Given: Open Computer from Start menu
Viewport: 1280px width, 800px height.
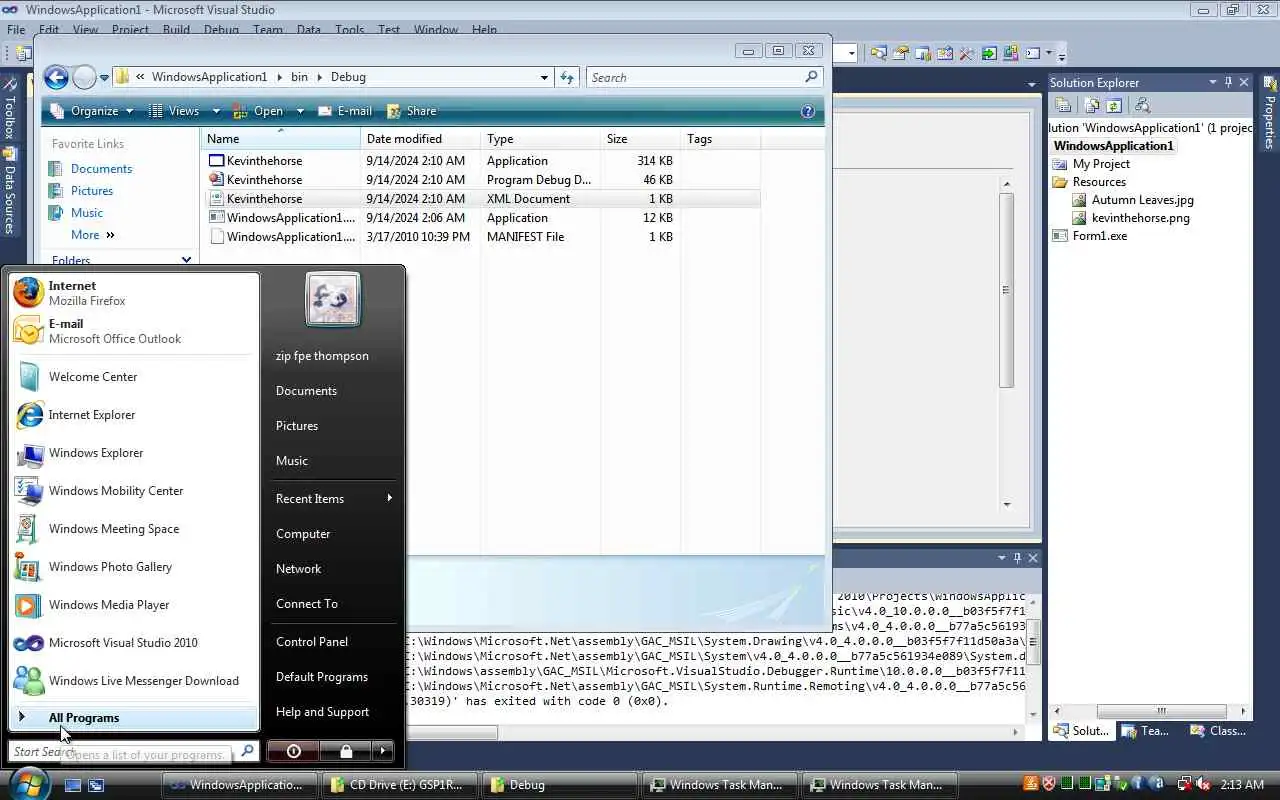Looking at the screenshot, I should (x=303, y=534).
